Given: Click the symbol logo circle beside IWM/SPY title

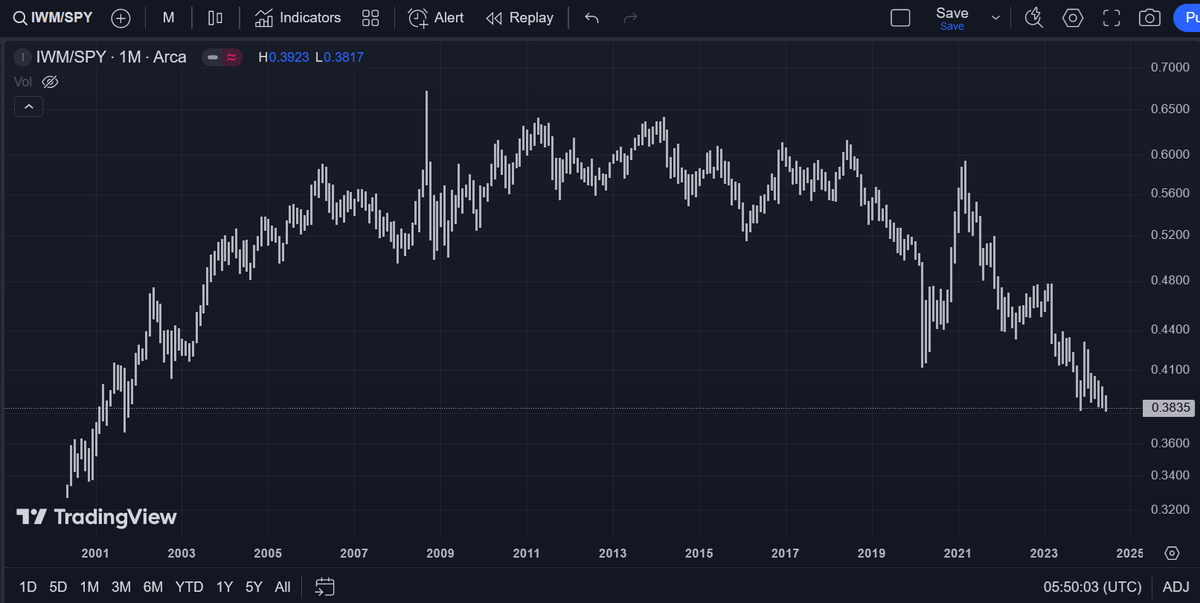Looking at the screenshot, I should coord(22,57).
